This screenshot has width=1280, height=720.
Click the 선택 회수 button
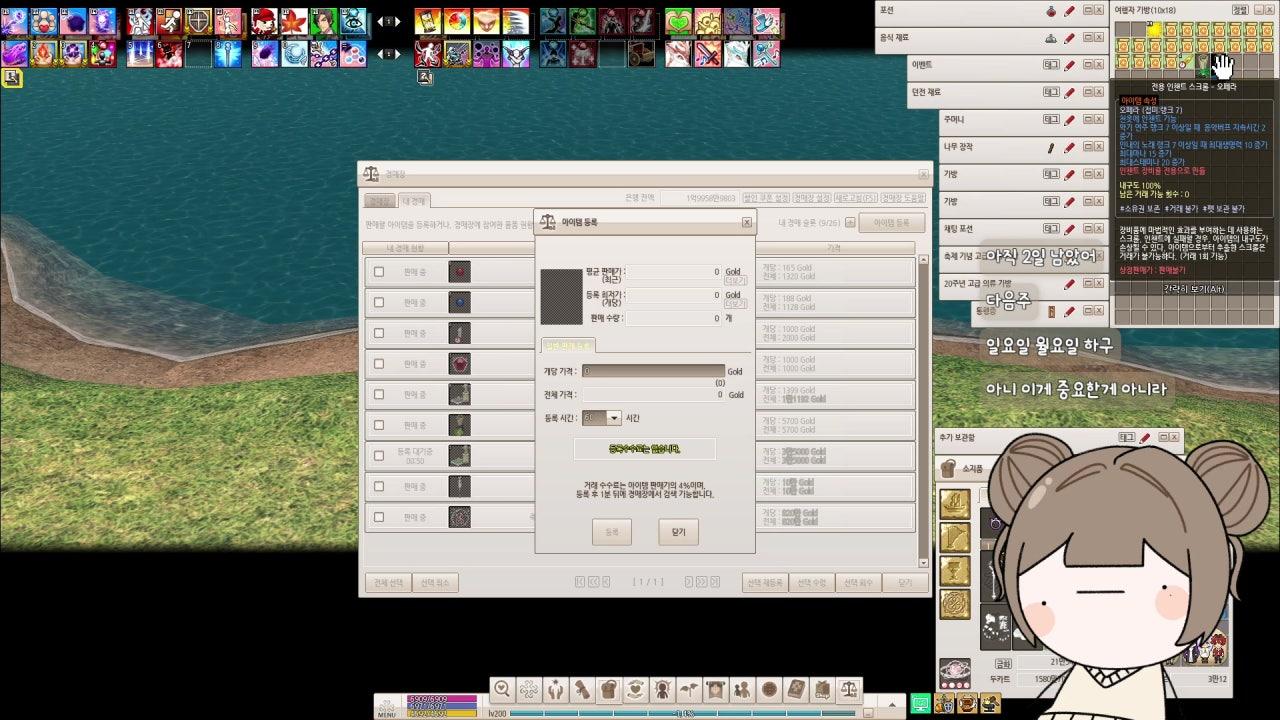point(858,582)
